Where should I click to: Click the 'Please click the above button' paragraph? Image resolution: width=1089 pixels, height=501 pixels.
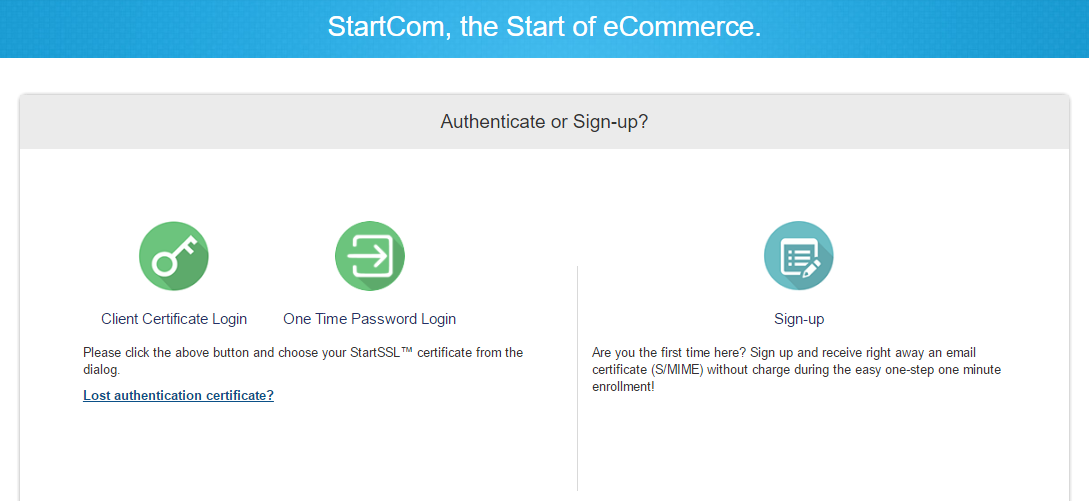coord(303,361)
